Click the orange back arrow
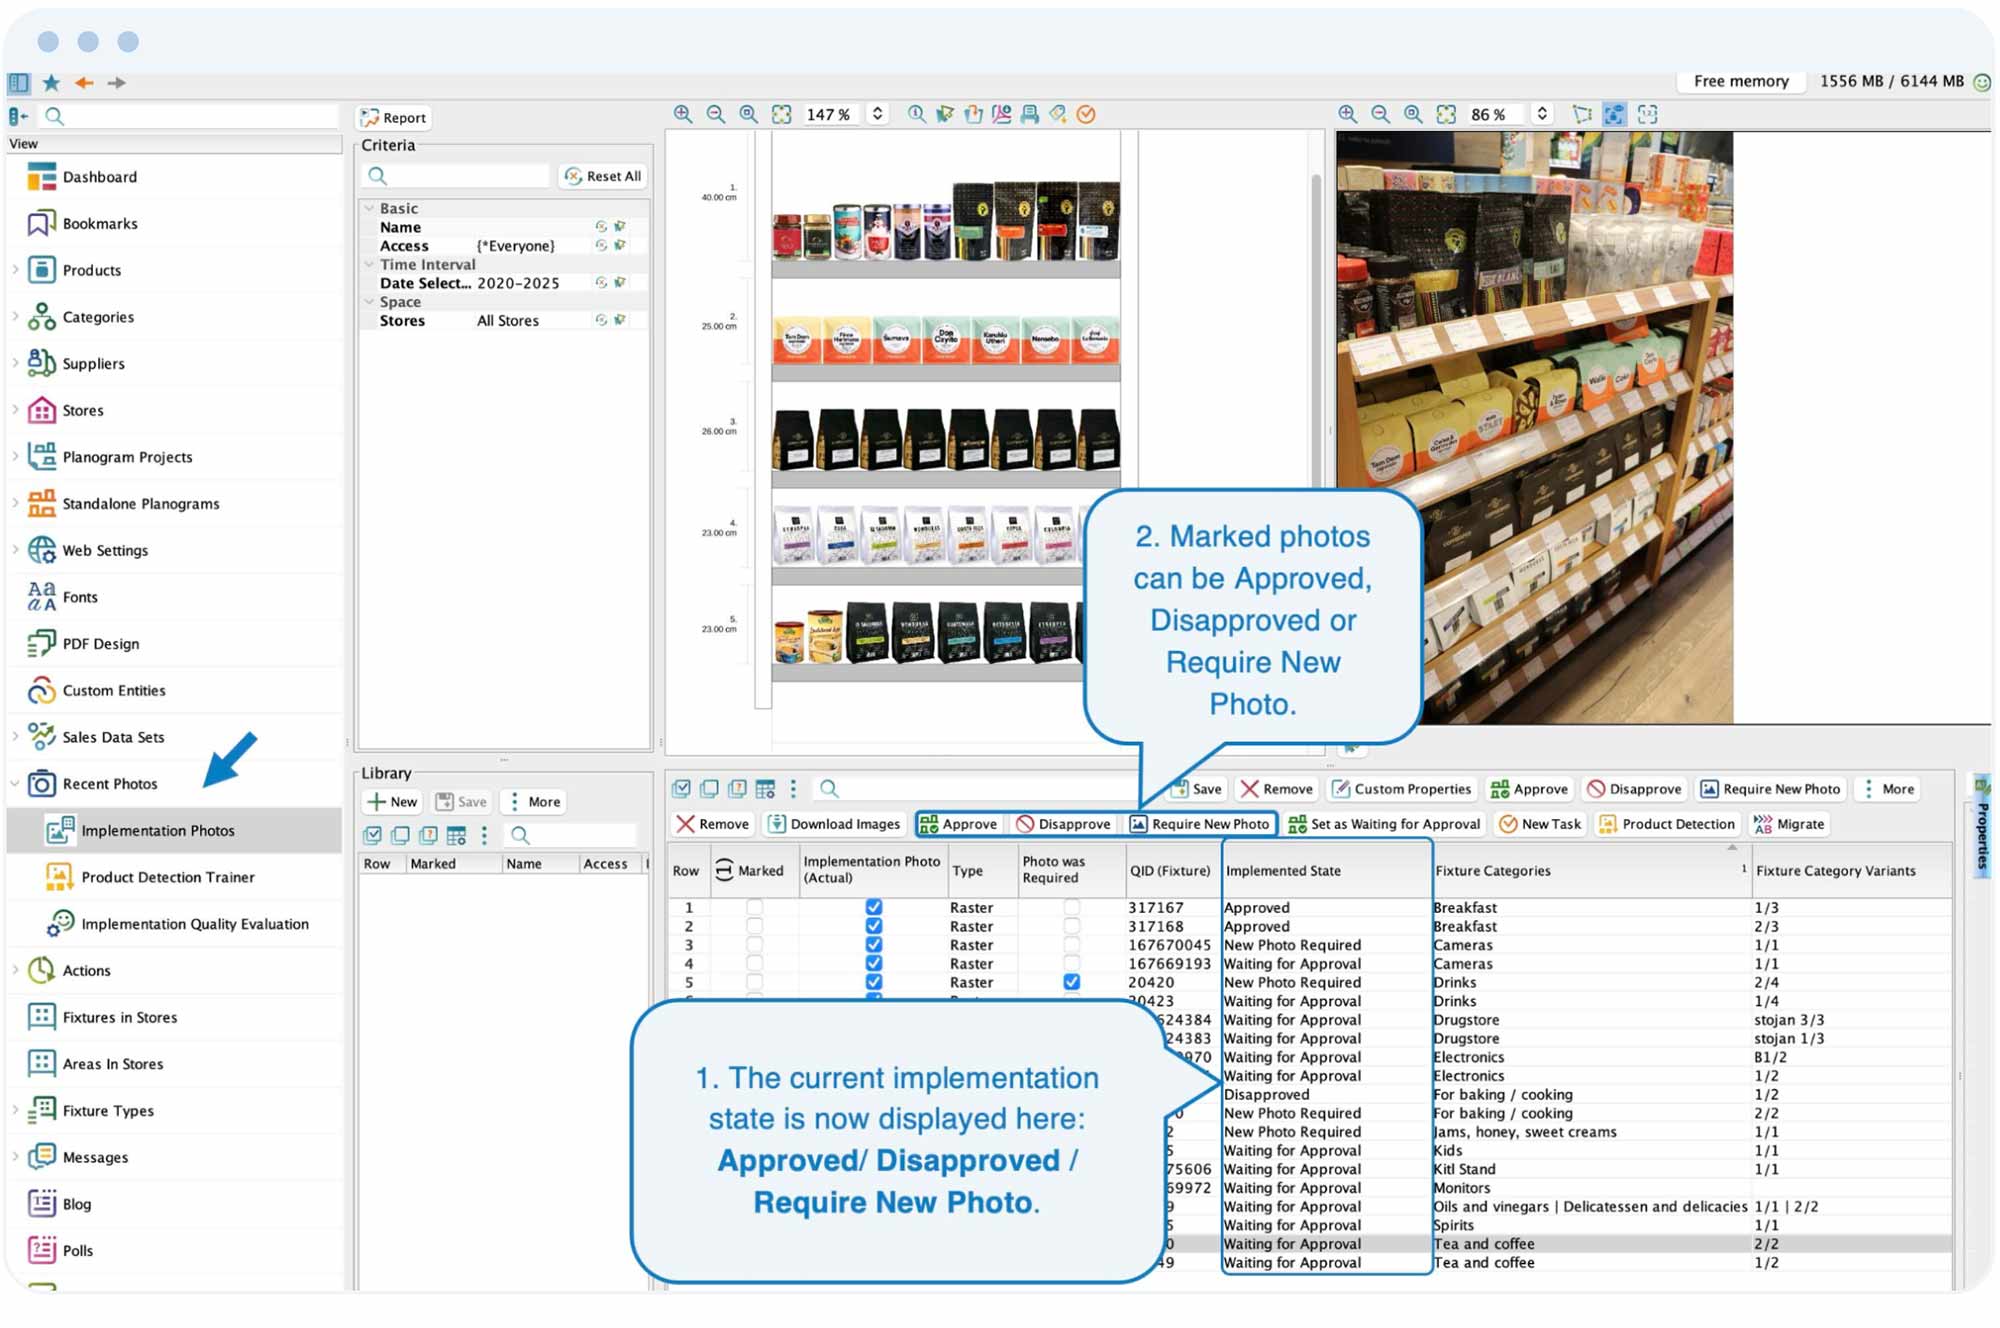Screen dimensions: 2000x1328 pos(84,83)
